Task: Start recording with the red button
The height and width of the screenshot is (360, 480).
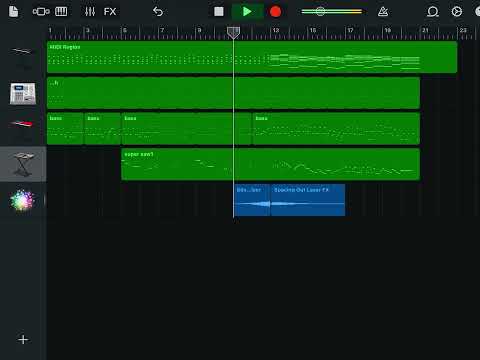Action: click(x=275, y=12)
